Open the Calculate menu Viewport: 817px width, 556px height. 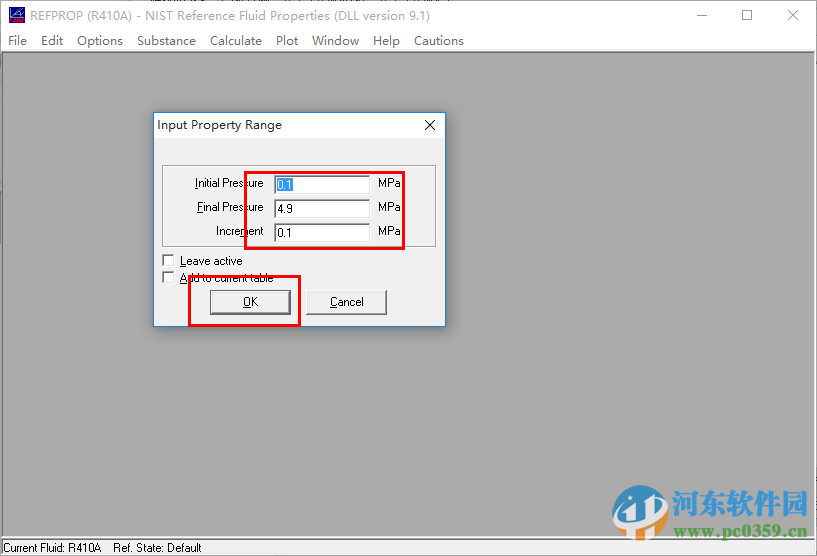(x=236, y=41)
